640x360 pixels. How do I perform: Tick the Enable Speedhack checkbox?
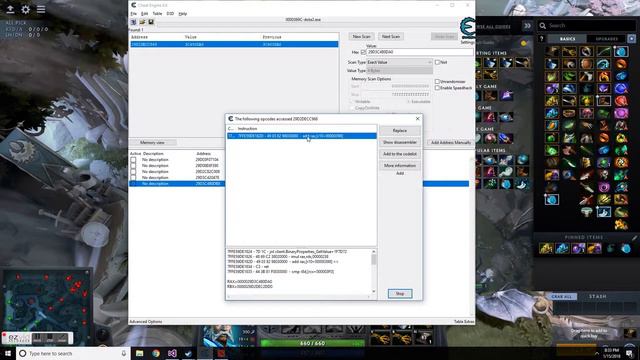(437, 88)
